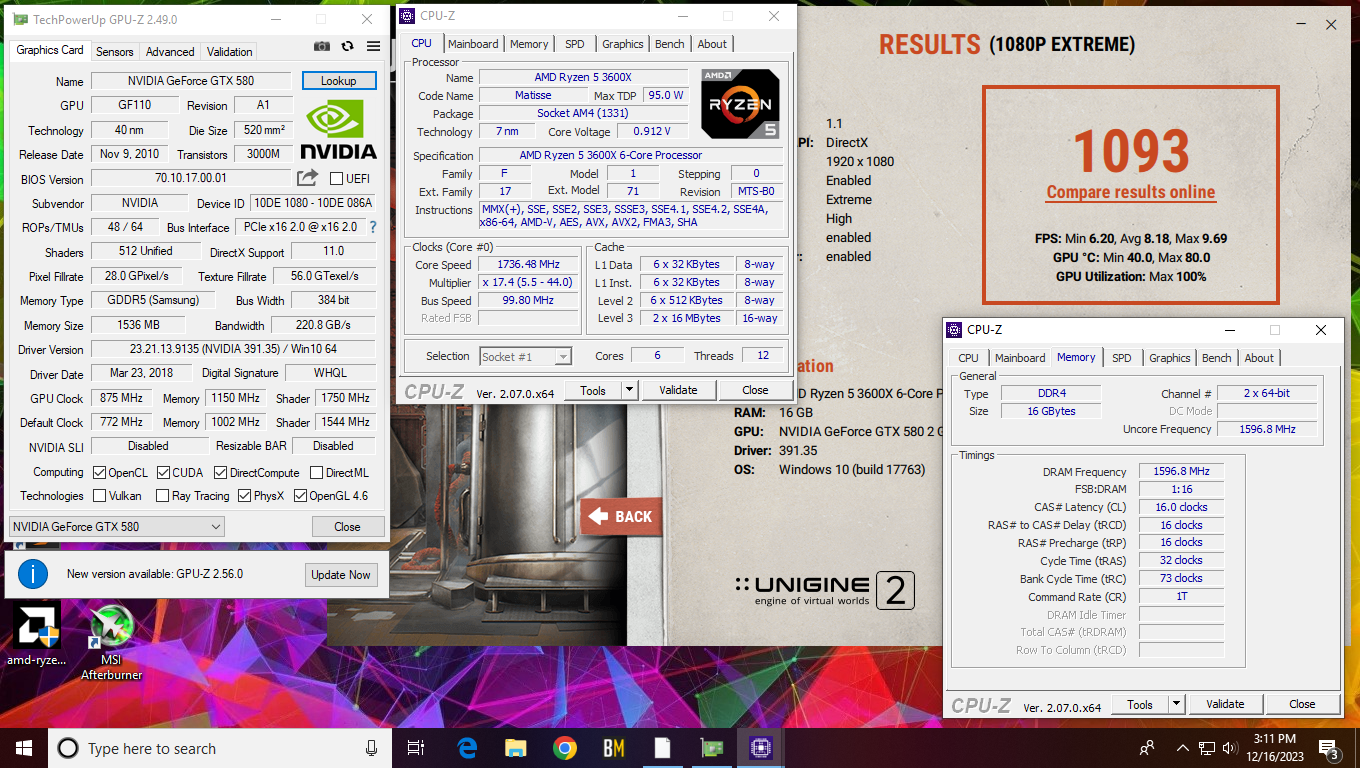Screen dimensions: 1360x768
Task: Click the GPU Name field GeForce GTX 580
Action: point(190,81)
